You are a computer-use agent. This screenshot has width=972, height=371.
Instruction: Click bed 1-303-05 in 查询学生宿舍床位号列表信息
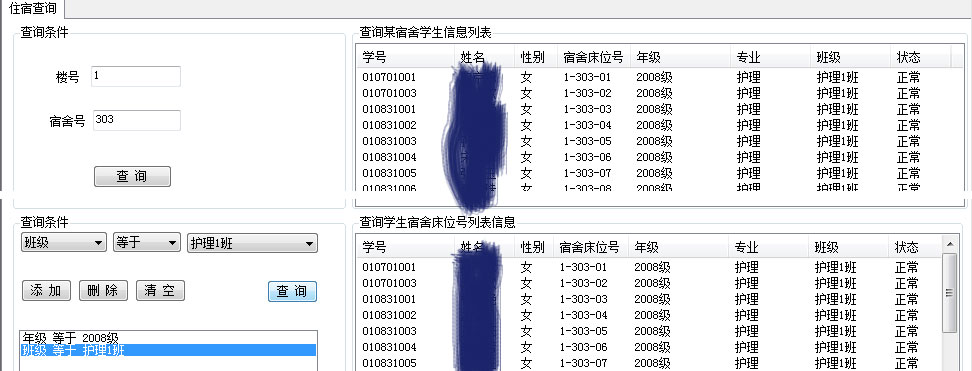[583, 331]
